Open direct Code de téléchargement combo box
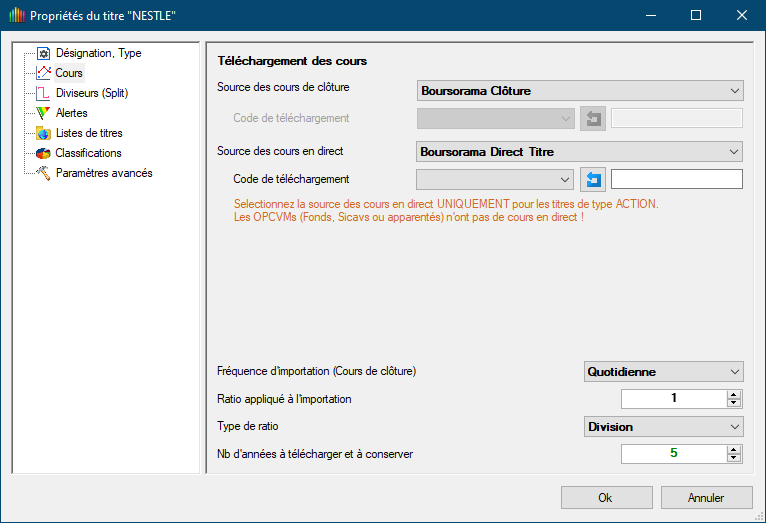The image size is (766, 523). (495, 179)
